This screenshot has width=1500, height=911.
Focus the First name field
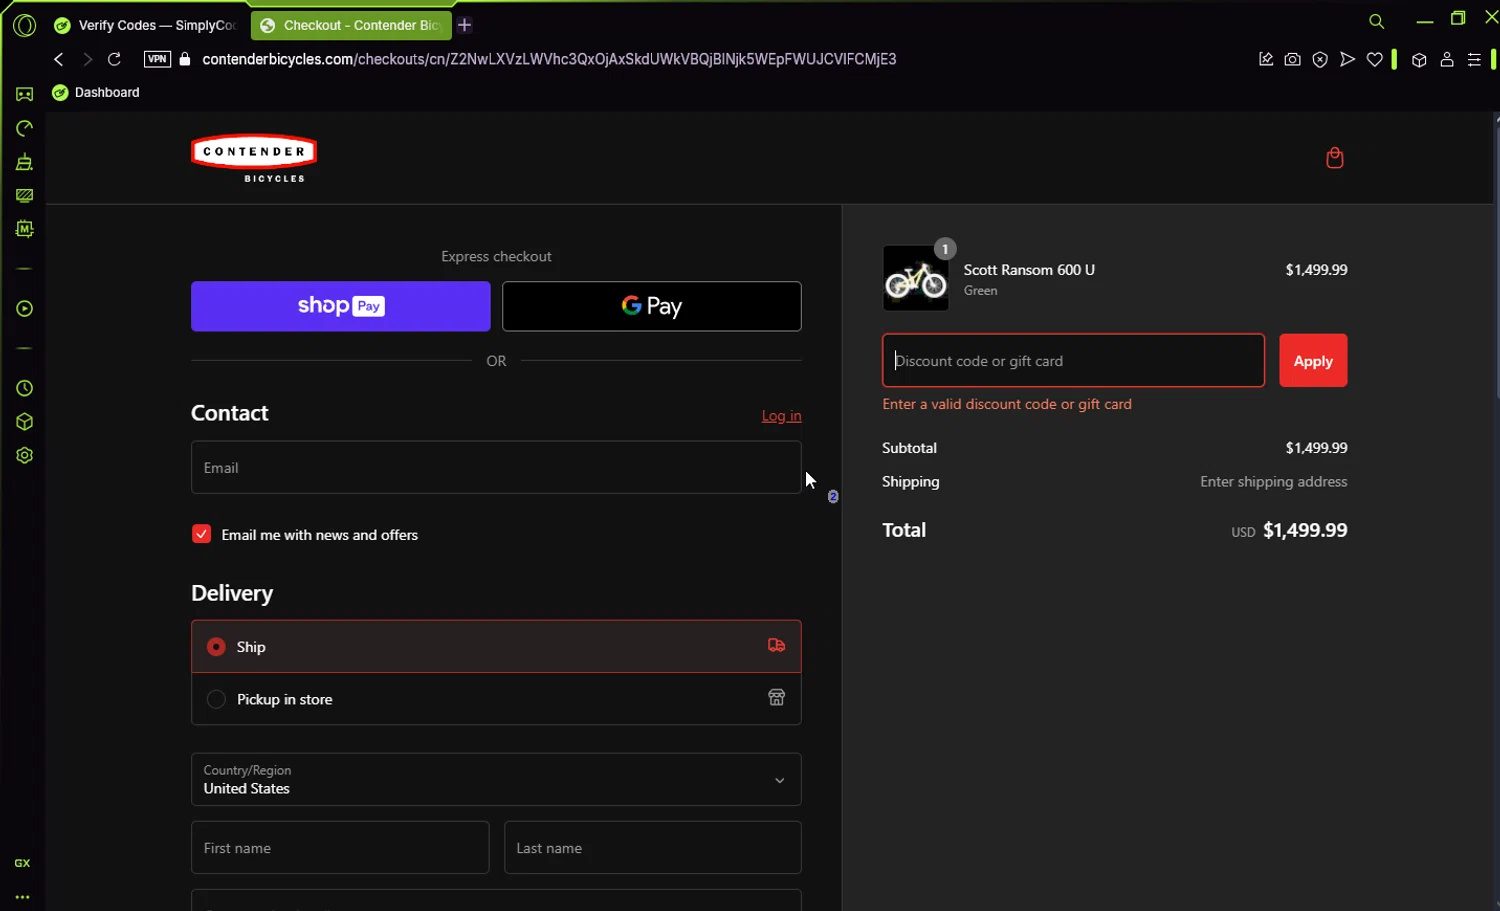(x=340, y=848)
